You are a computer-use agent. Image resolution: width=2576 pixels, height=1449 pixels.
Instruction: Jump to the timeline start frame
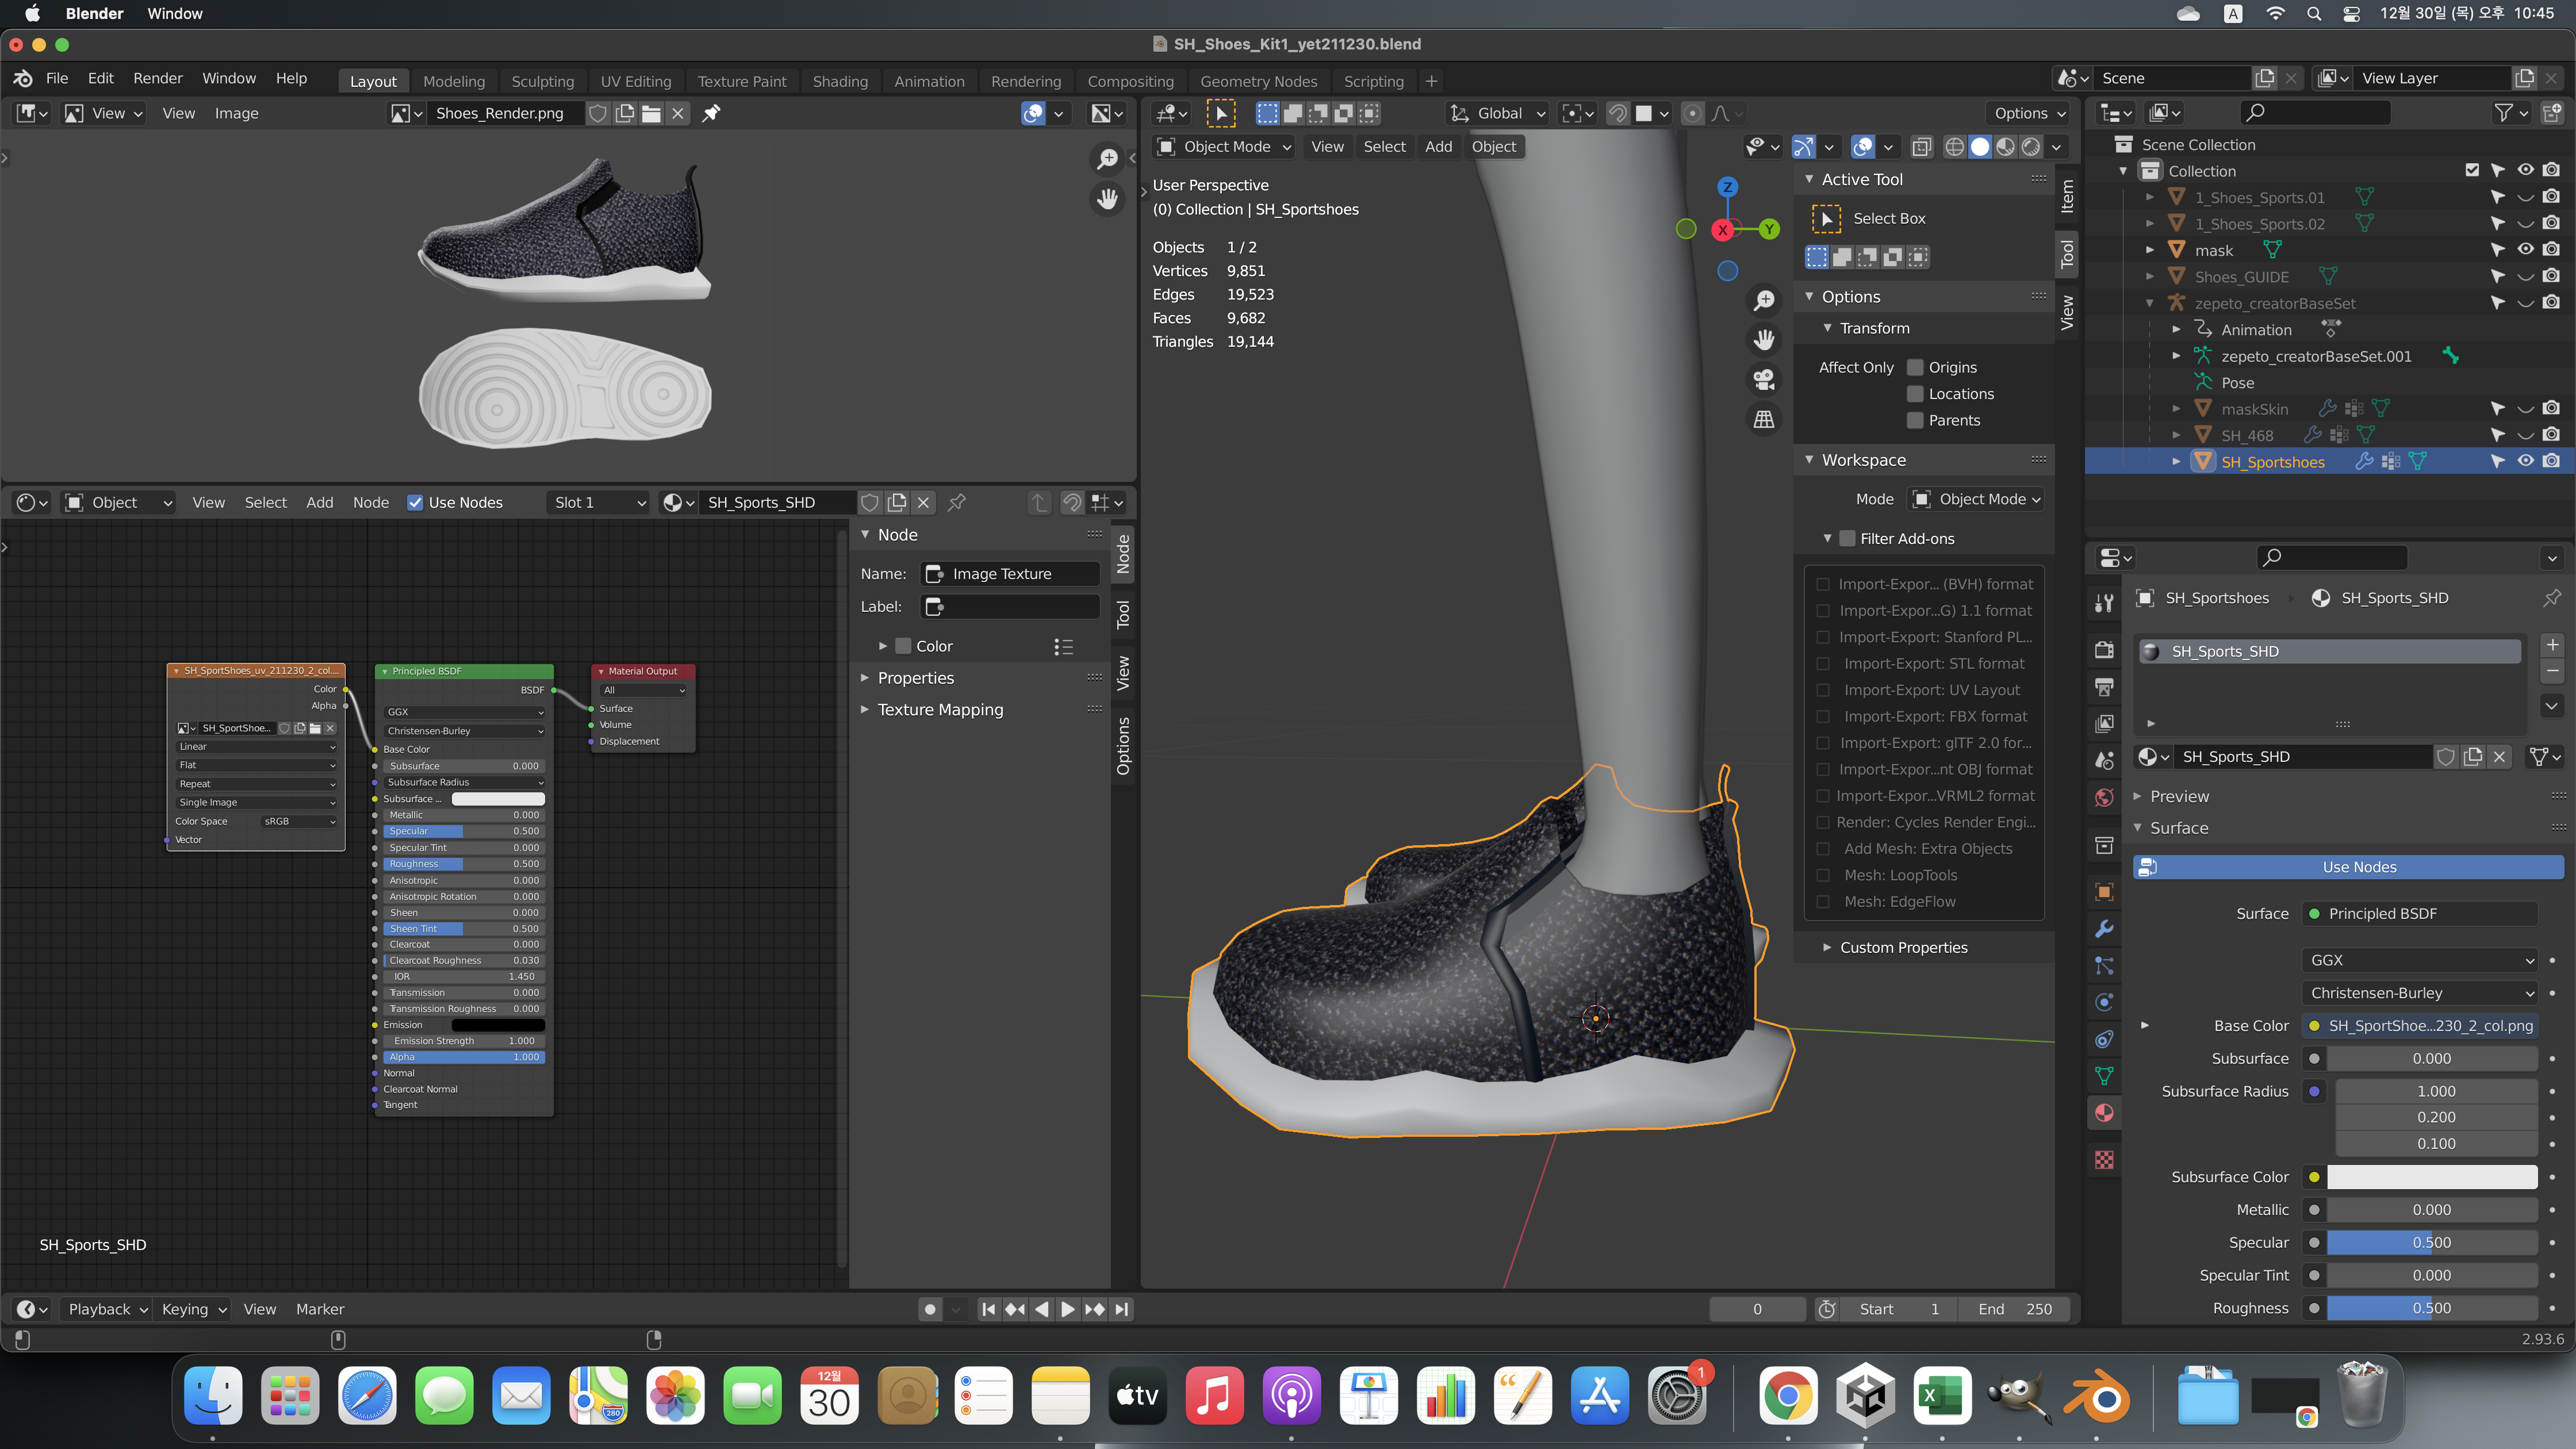(988, 1309)
